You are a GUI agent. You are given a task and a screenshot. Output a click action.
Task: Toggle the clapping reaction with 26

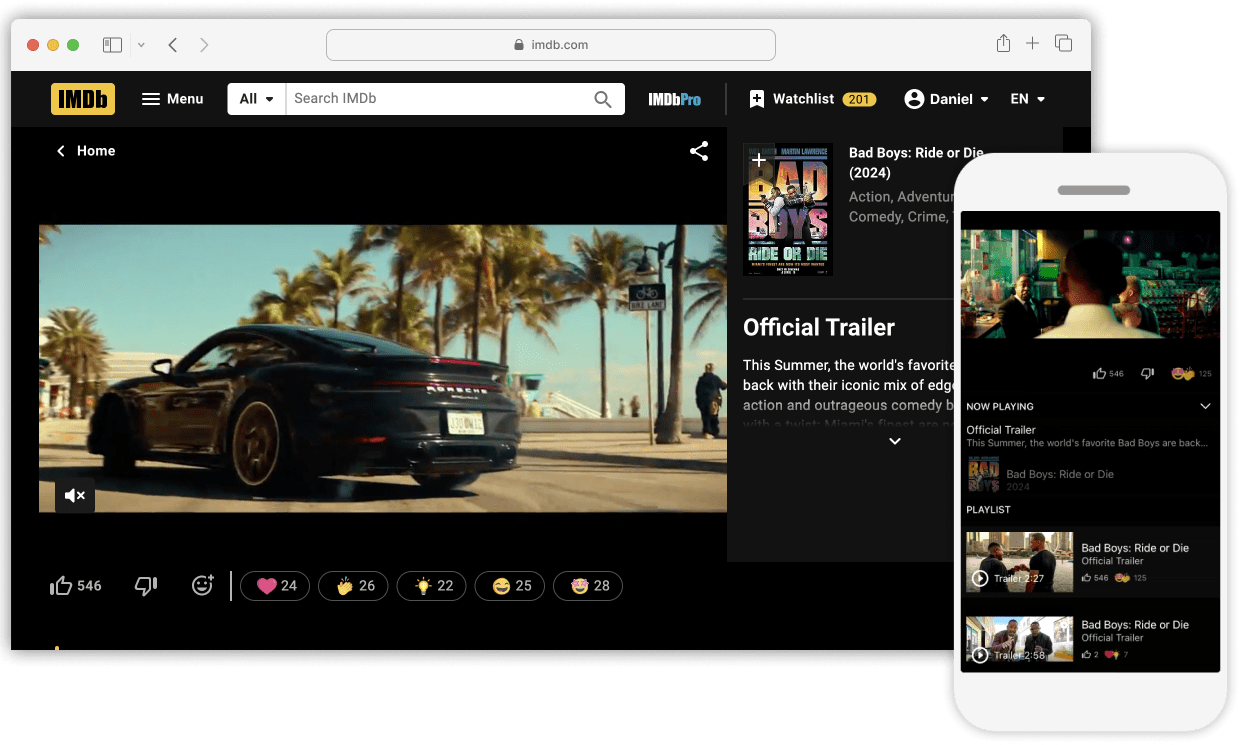(x=354, y=586)
